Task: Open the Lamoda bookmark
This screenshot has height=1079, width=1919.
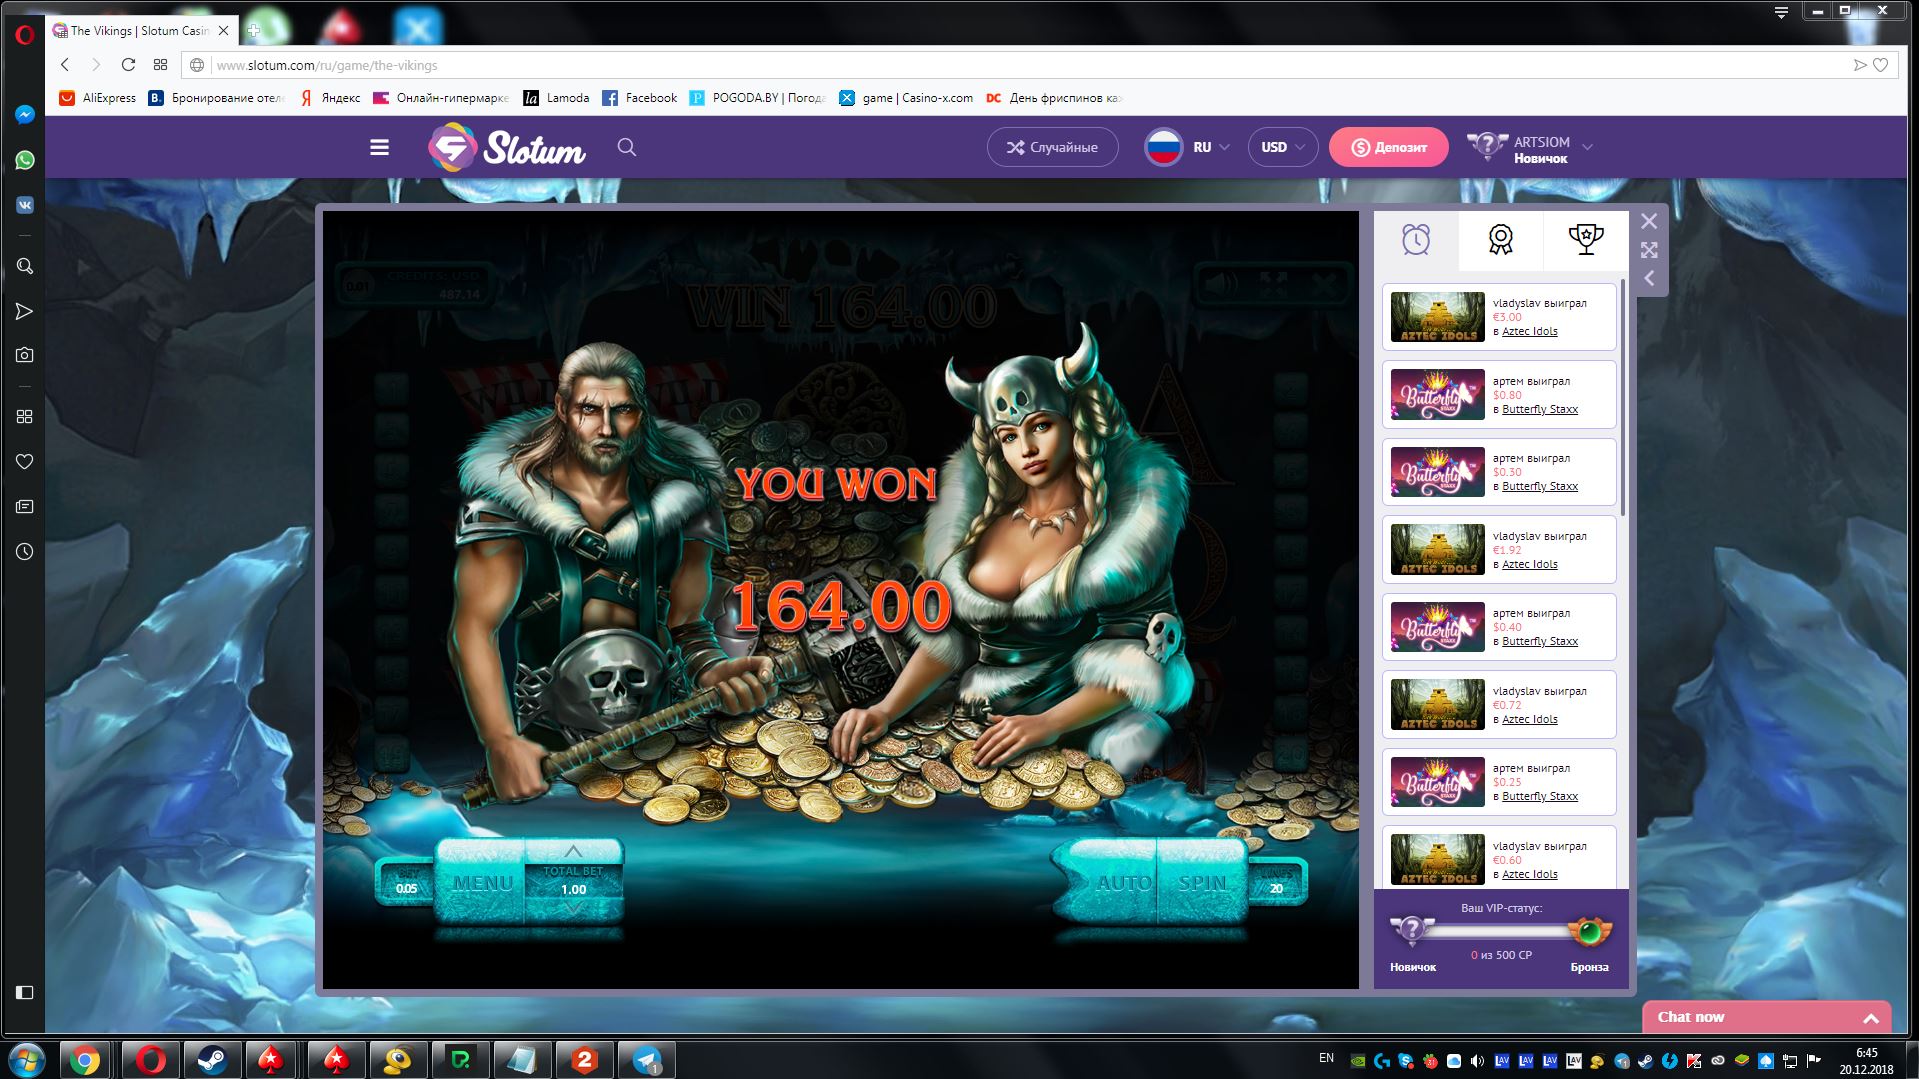Action: click(556, 98)
